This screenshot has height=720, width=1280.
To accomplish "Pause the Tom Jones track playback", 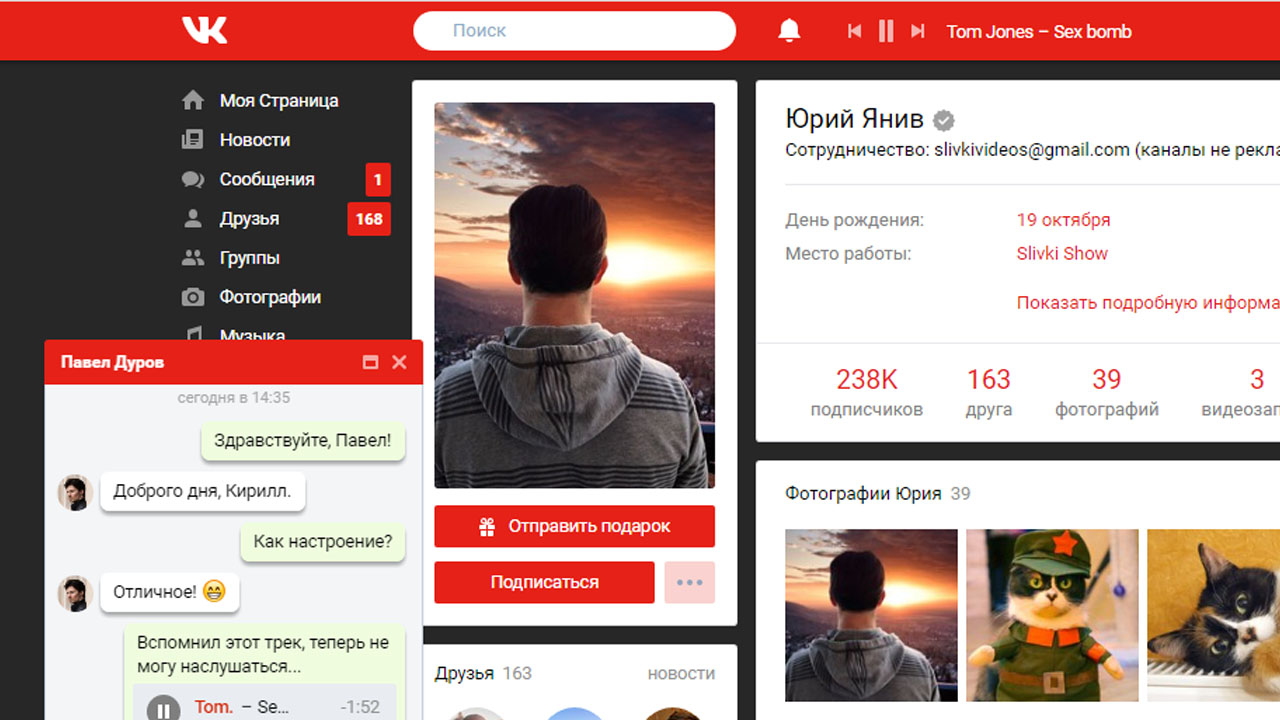I will point(885,31).
